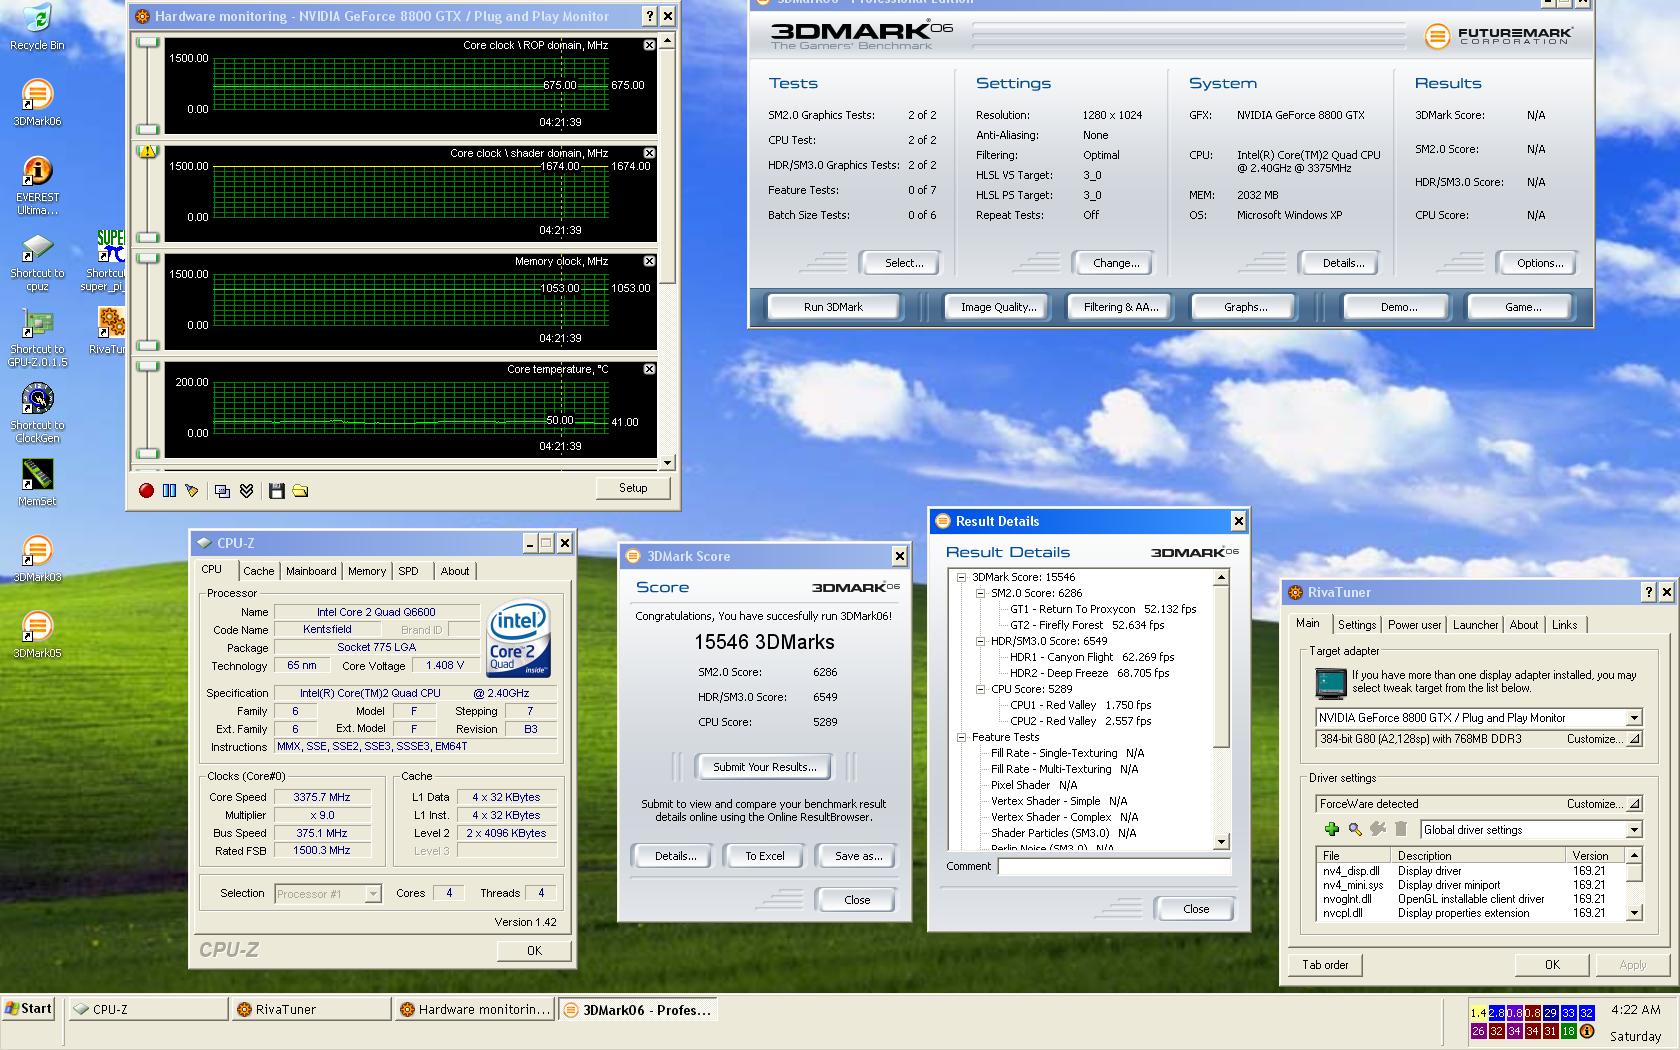Click the Run 3DMark button

pyautogui.click(x=833, y=307)
